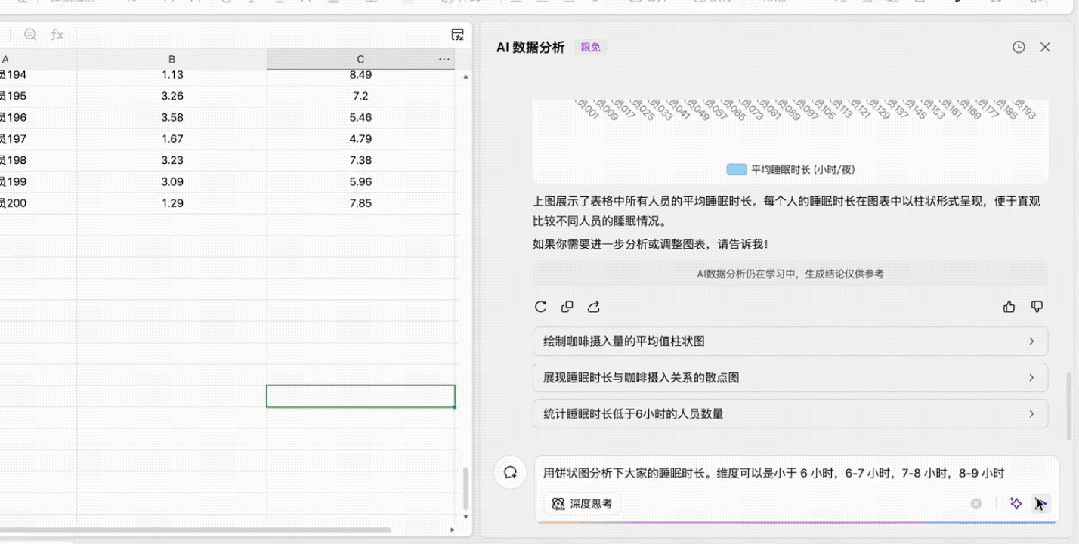Select column B header
Viewport: 1079px width, 544px height.
172,59
